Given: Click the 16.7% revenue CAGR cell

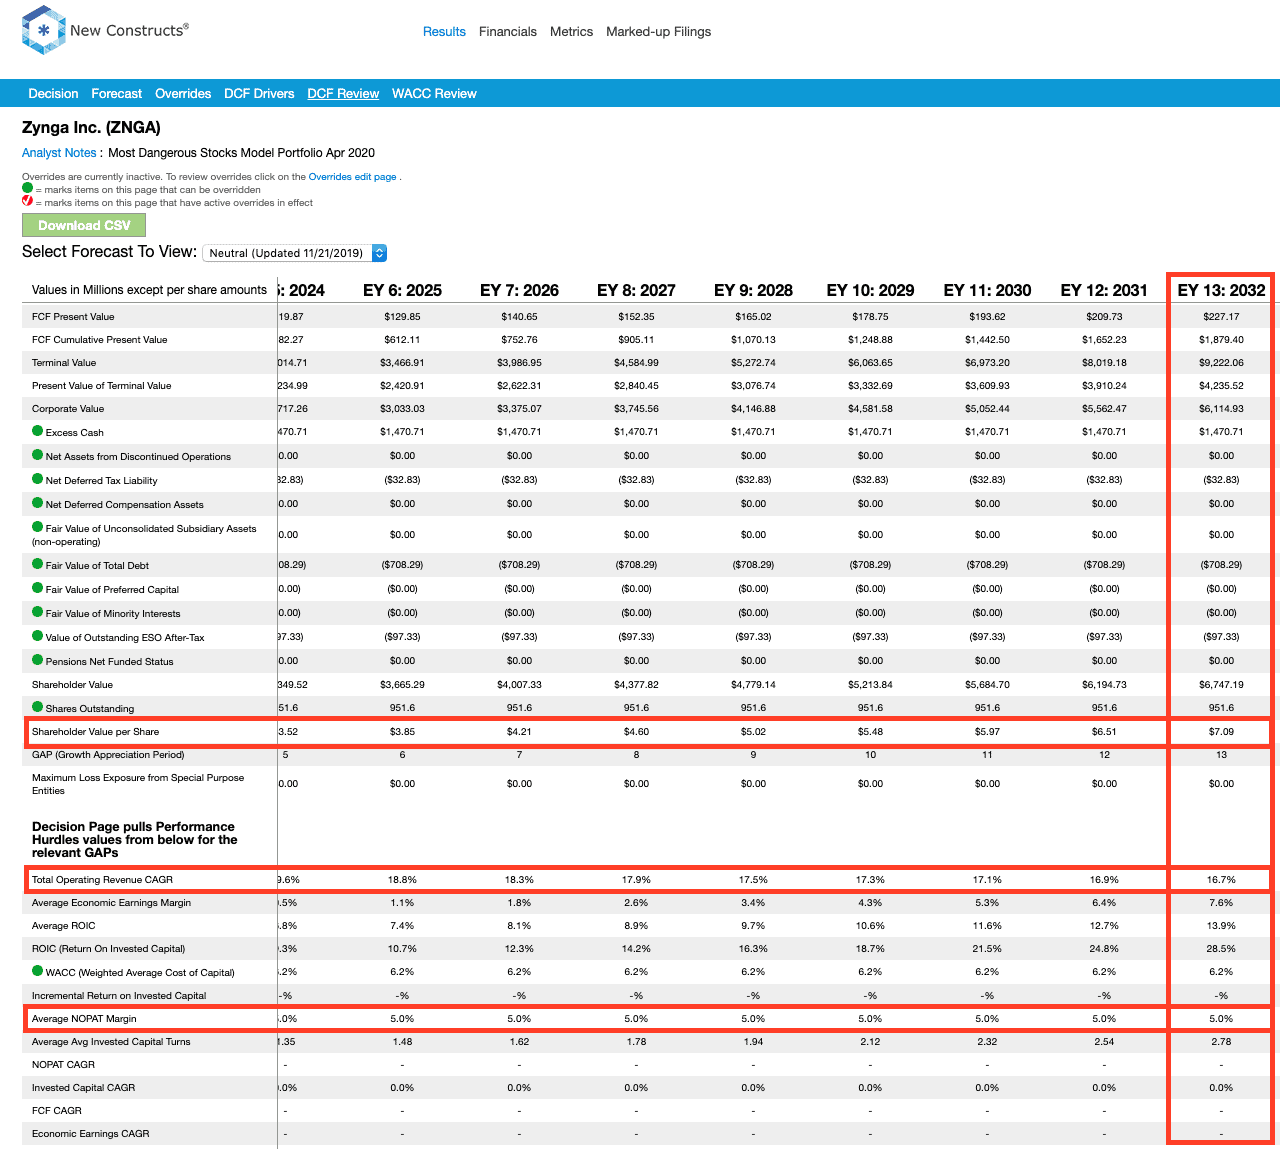Looking at the screenshot, I should tap(1221, 880).
